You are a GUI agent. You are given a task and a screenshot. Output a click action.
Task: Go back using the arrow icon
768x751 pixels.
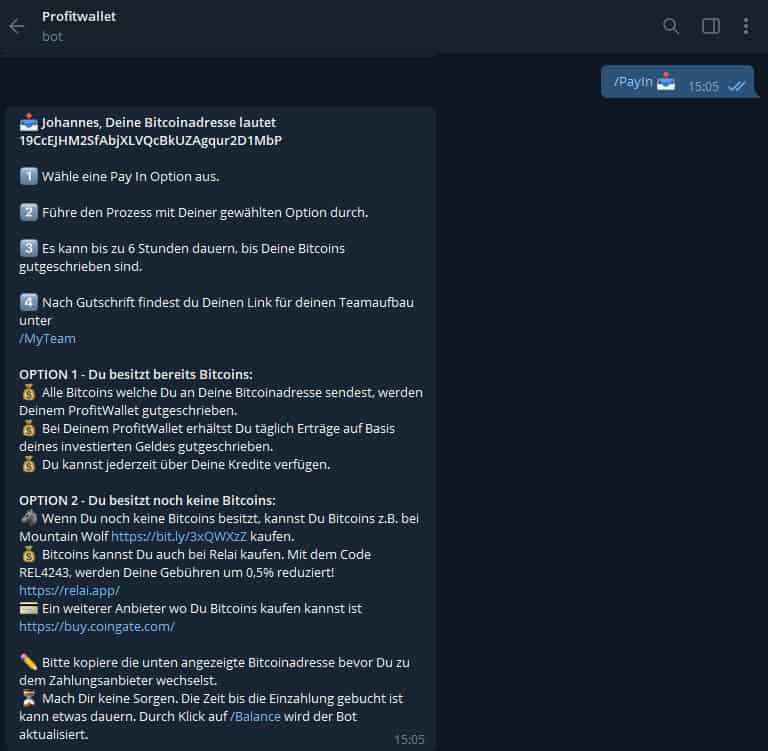(17, 26)
